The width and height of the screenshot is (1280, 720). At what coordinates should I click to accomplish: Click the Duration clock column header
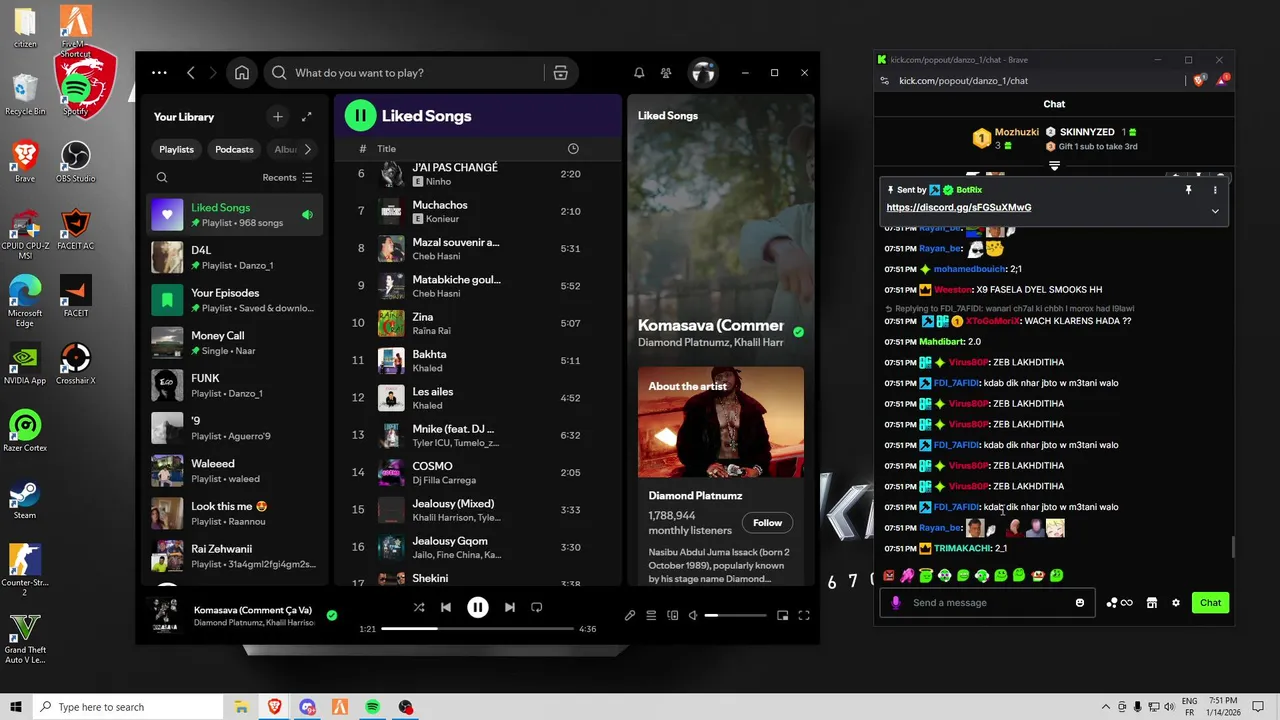point(573,149)
